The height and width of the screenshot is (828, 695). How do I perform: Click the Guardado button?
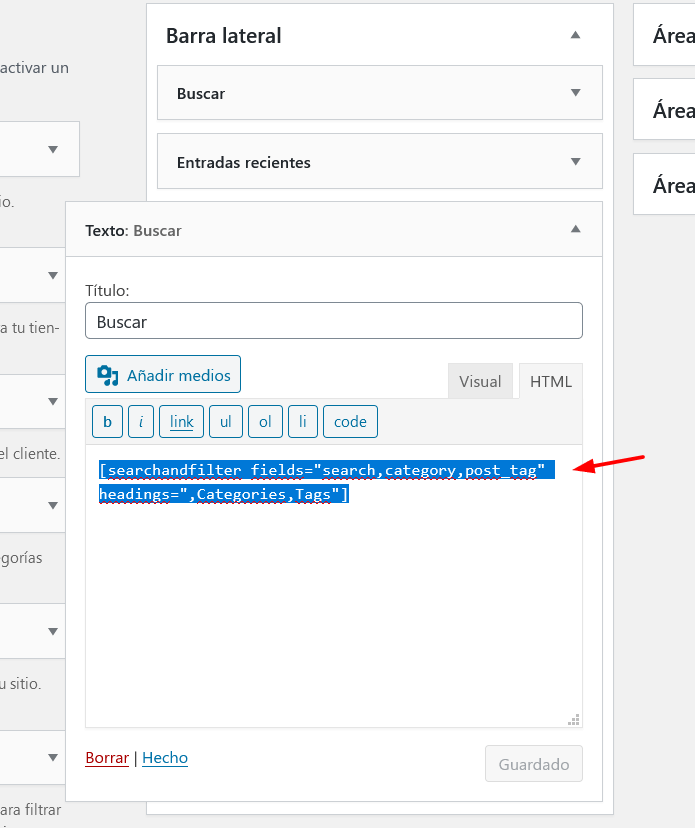pos(534,764)
